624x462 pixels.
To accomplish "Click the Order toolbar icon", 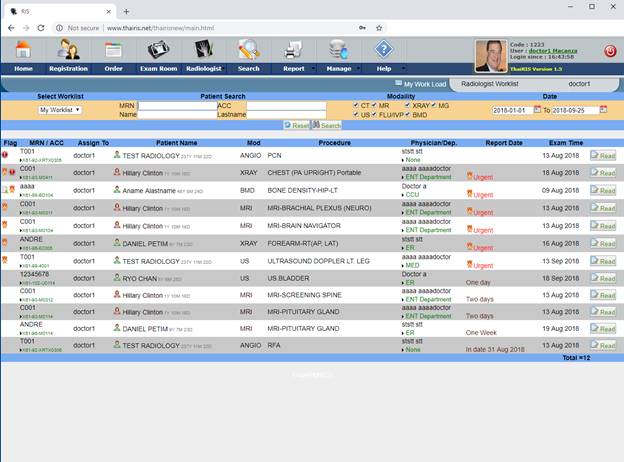I will pos(113,50).
